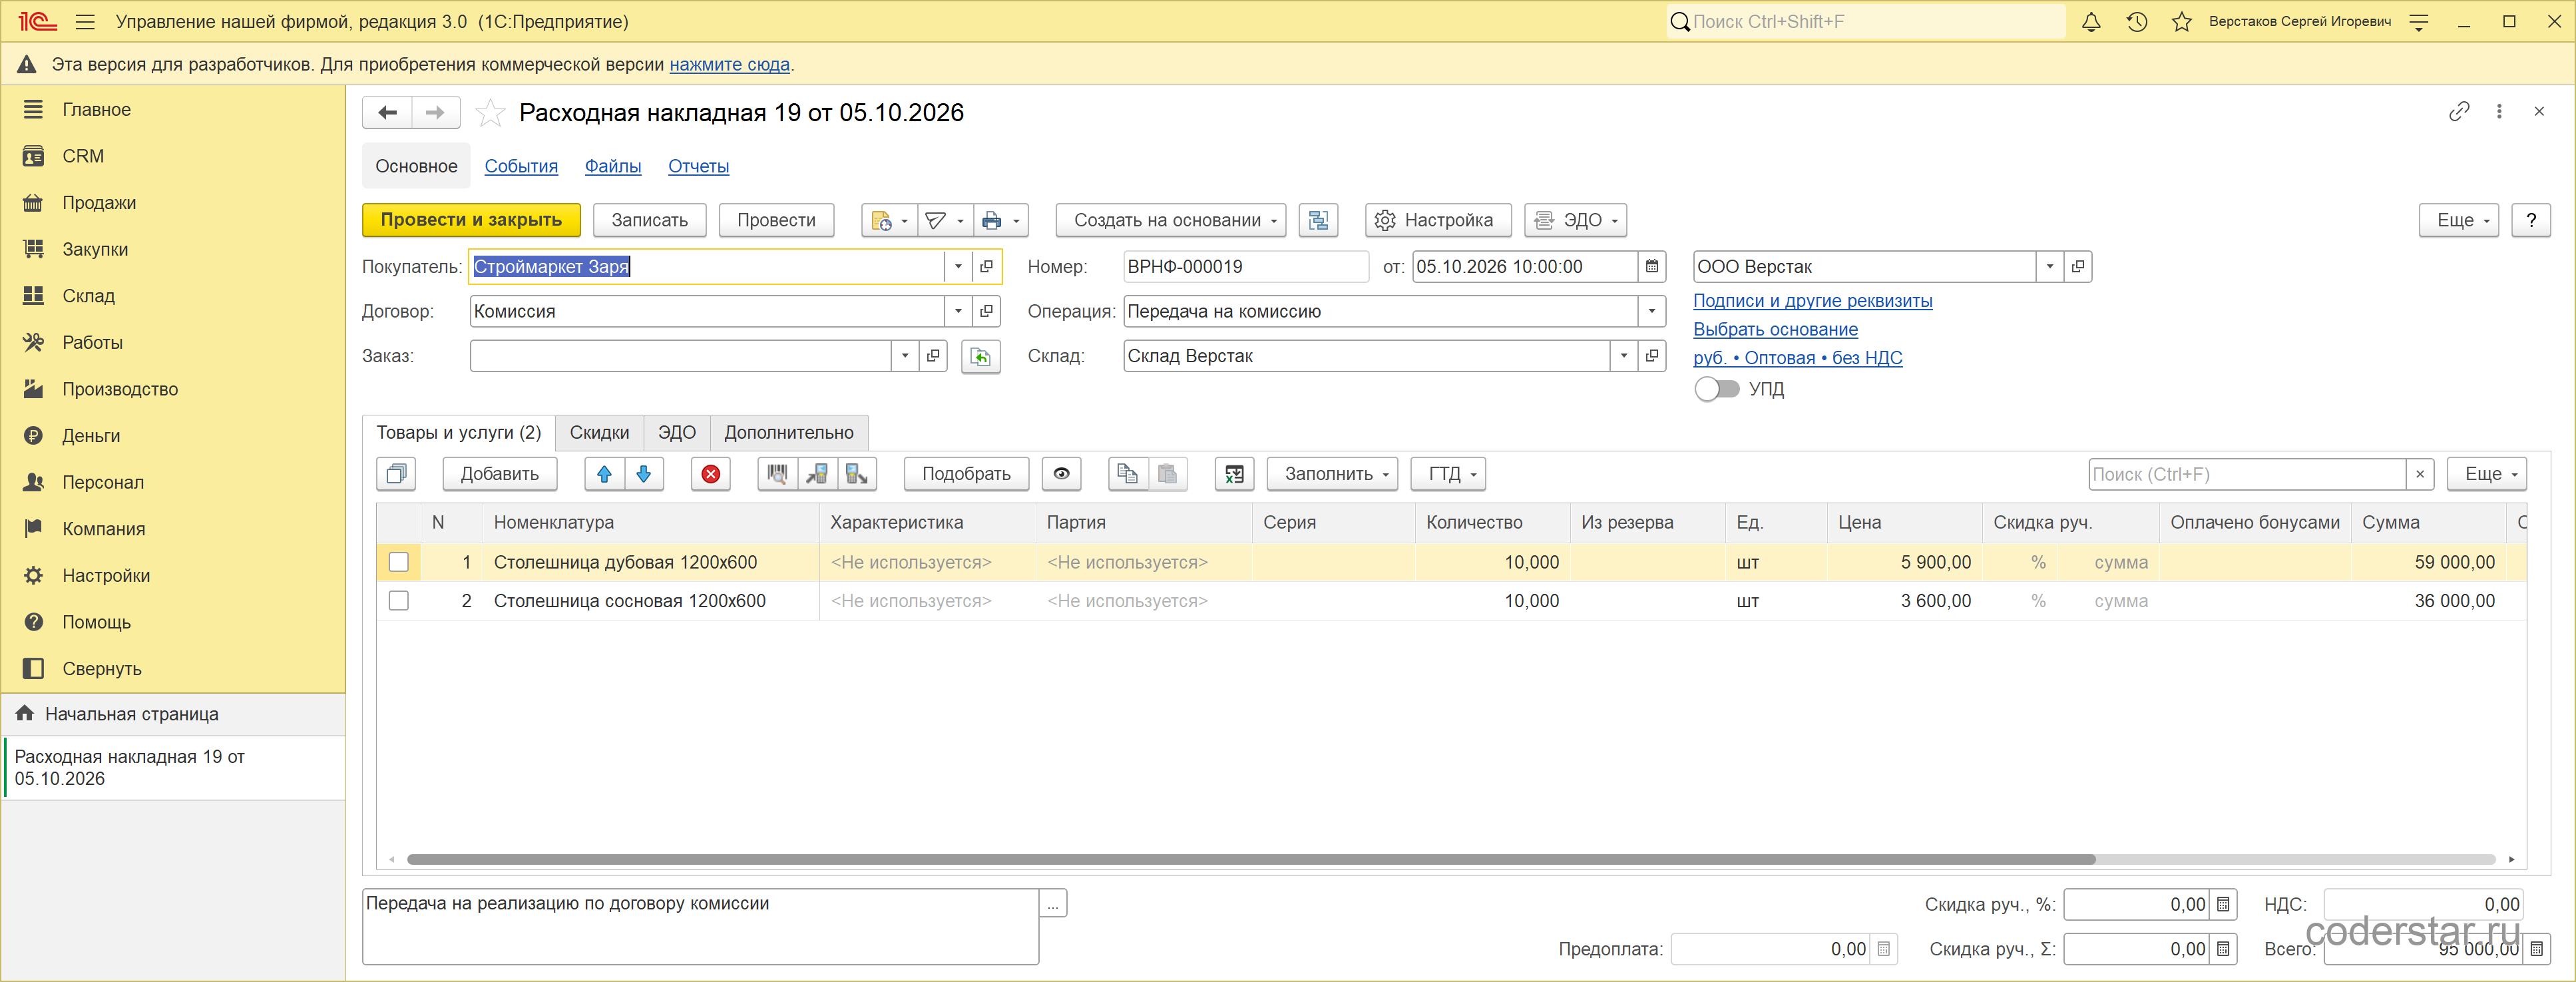Open favorites star in title bar
Screen dimensions: 2576x982
pos(2182,22)
